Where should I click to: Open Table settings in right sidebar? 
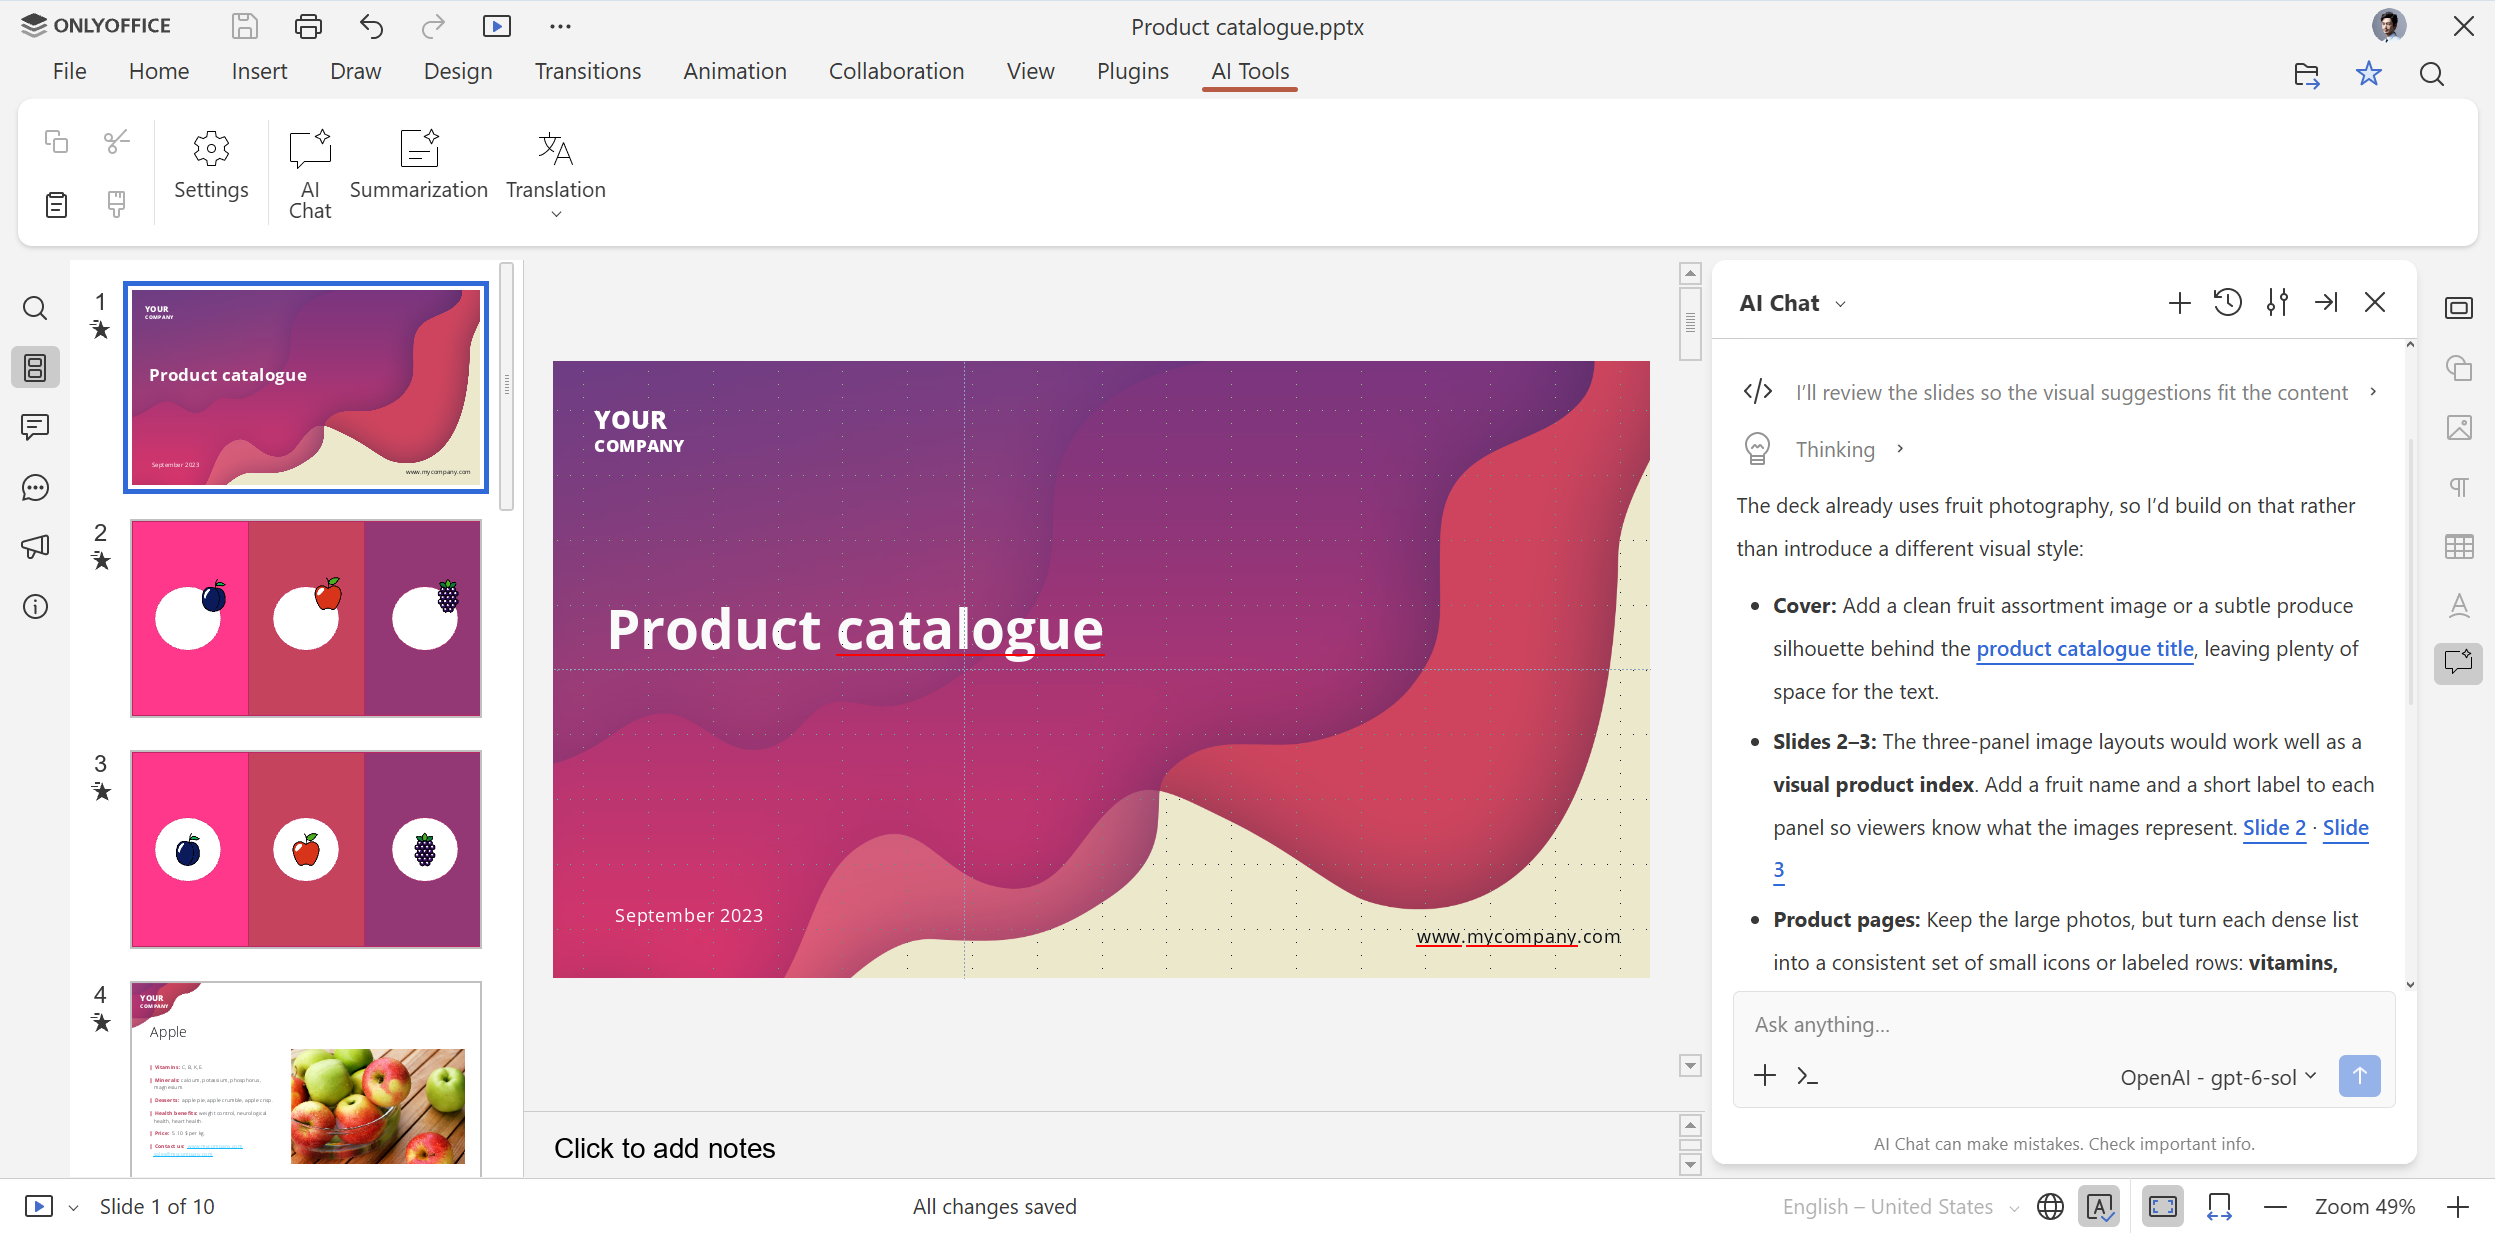coord(2459,546)
